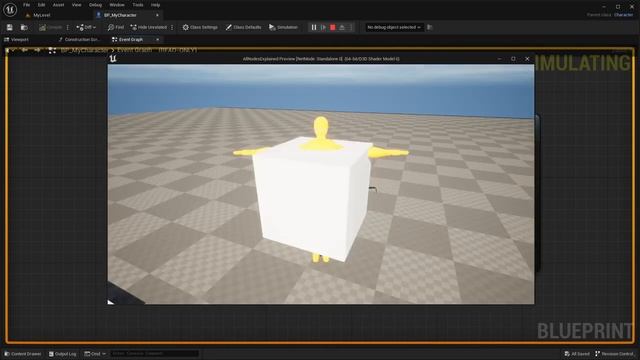Viewport: 640px width, 360px height.
Task: Open the Revision Control menu
Action: click(x=614, y=354)
